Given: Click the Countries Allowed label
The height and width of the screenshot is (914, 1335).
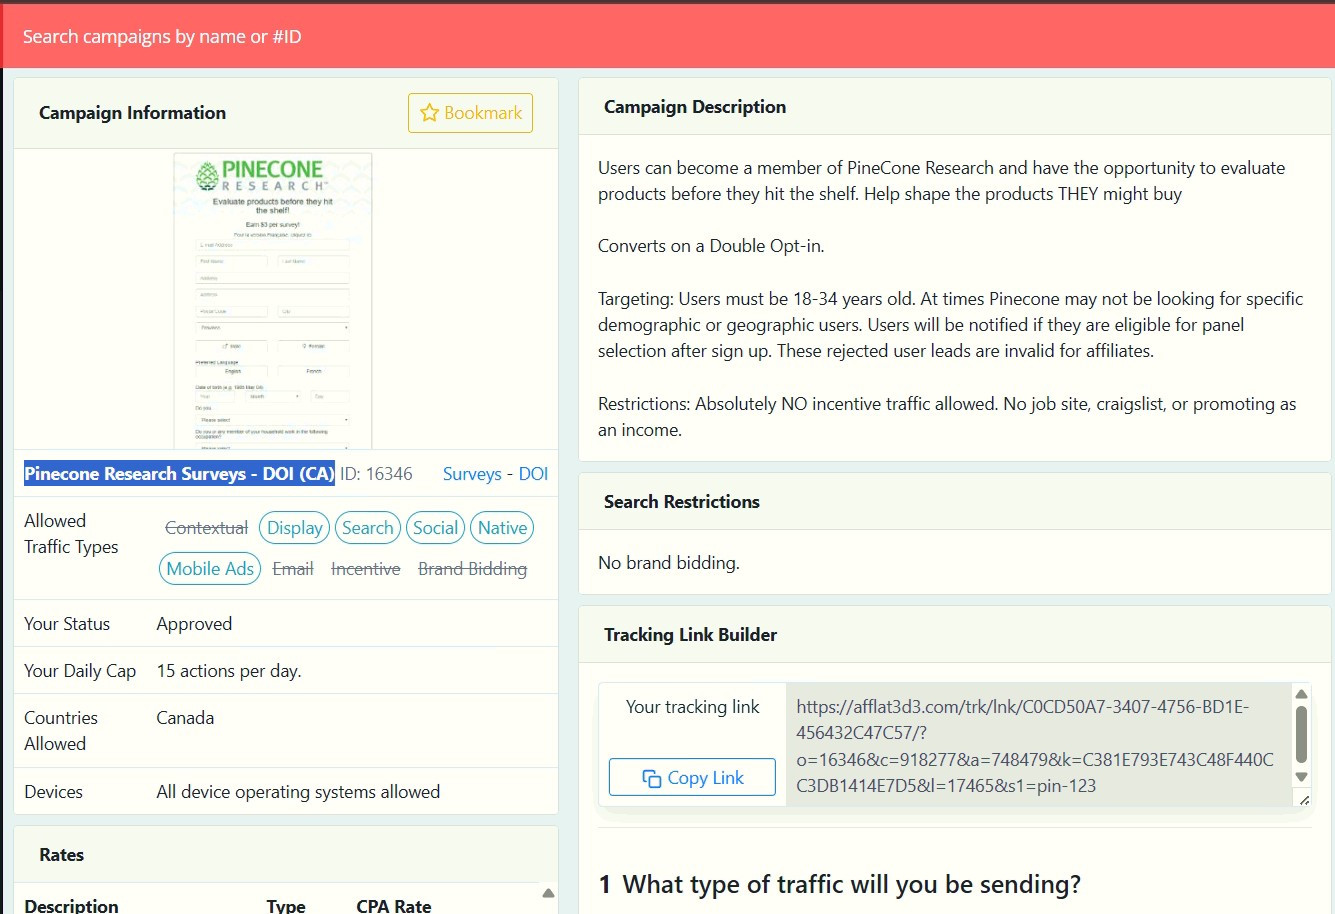Looking at the screenshot, I should pyautogui.click(x=61, y=731).
